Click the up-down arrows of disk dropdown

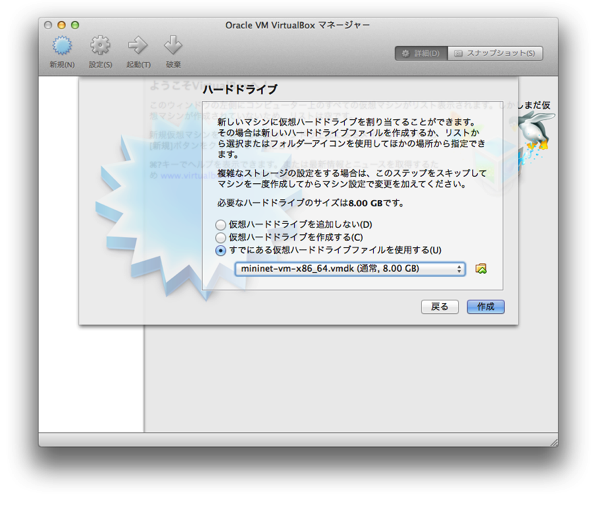(459, 269)
